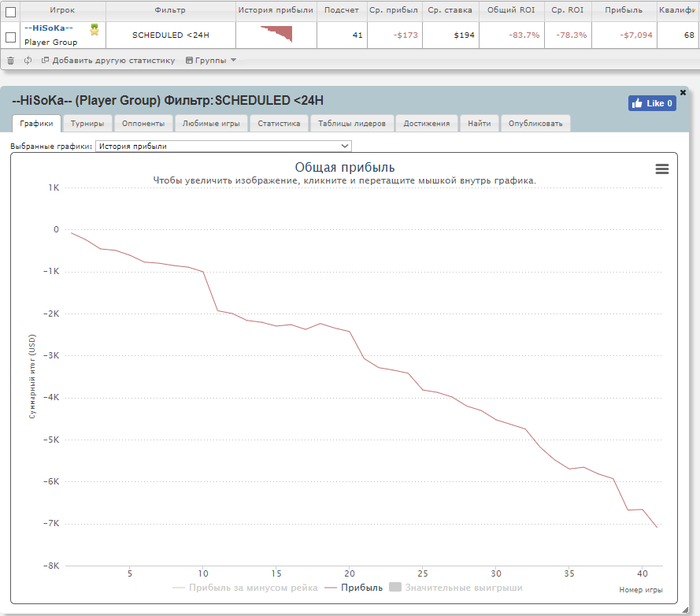
Task: Switch to the Опубликовать tab
Action: [536, 123]
